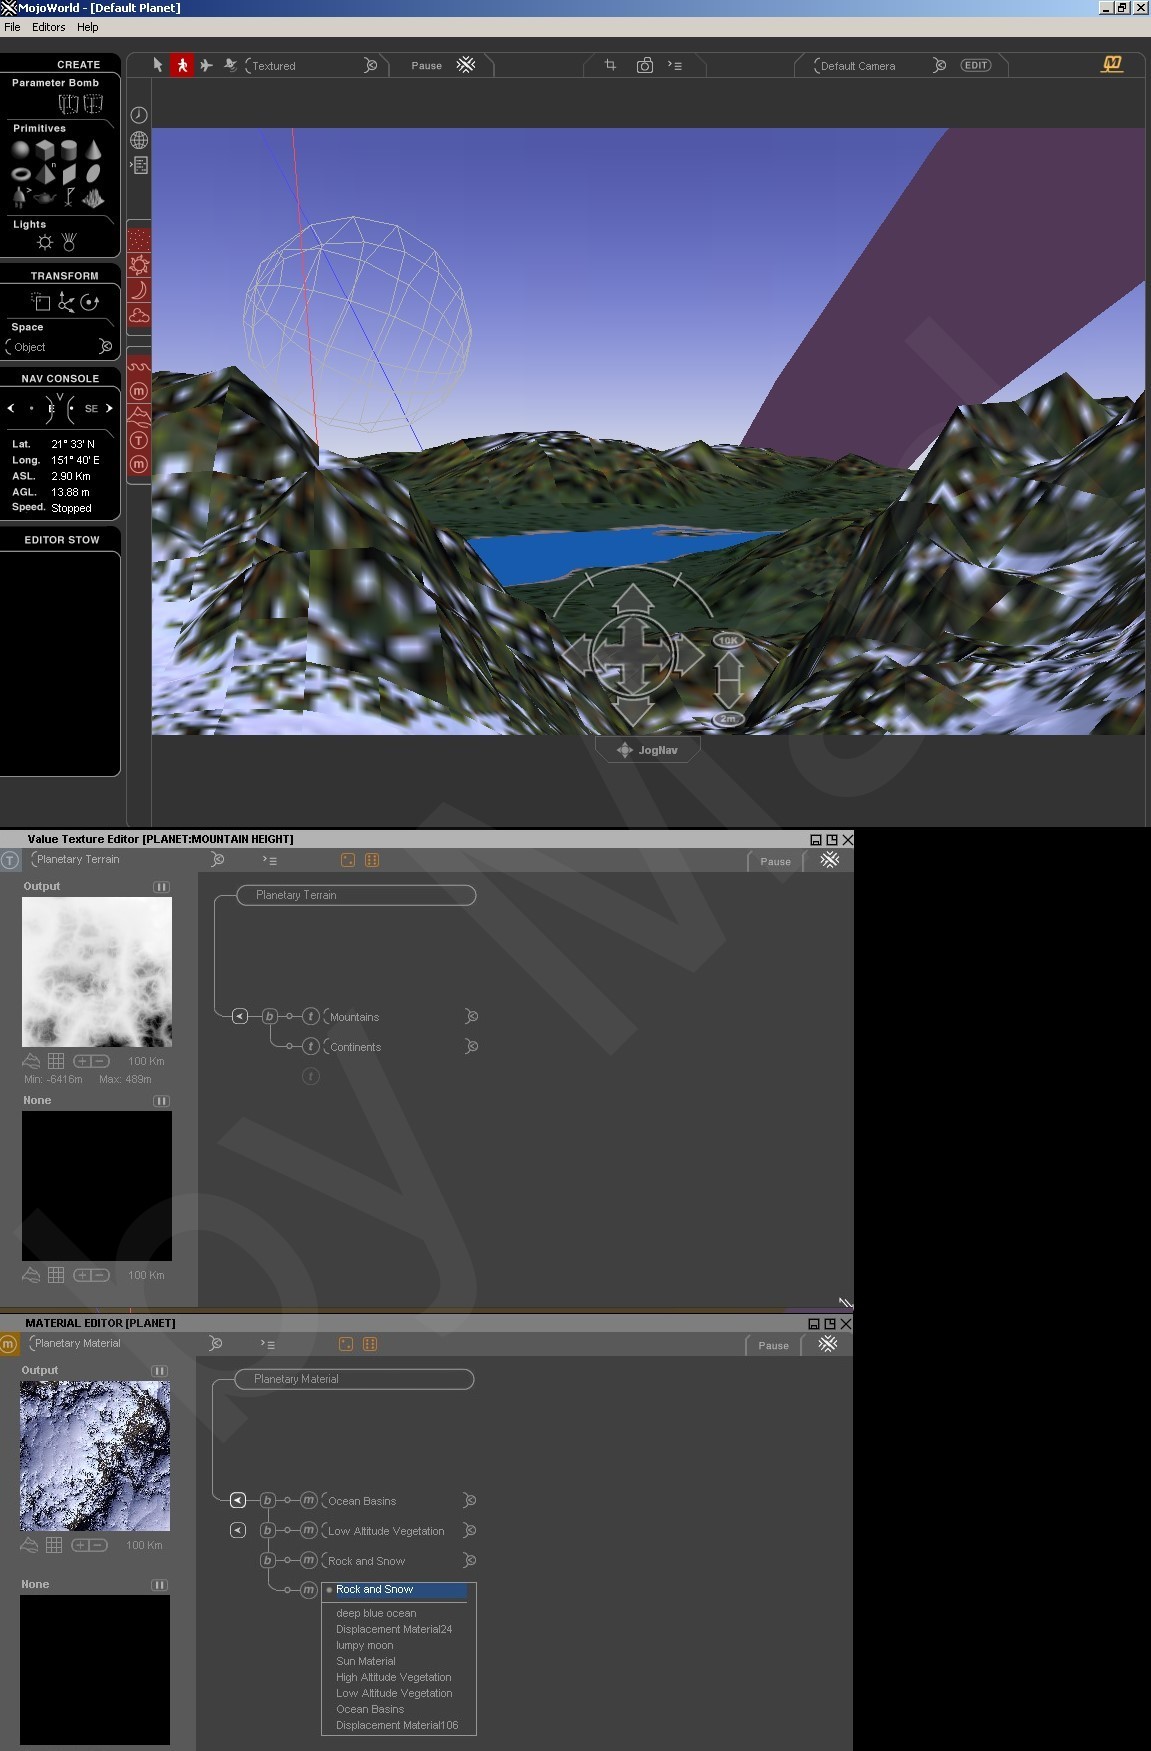Add a spotlight from the Lights section
Viewport: 1151px width, 1751px height.
point(69,242)
